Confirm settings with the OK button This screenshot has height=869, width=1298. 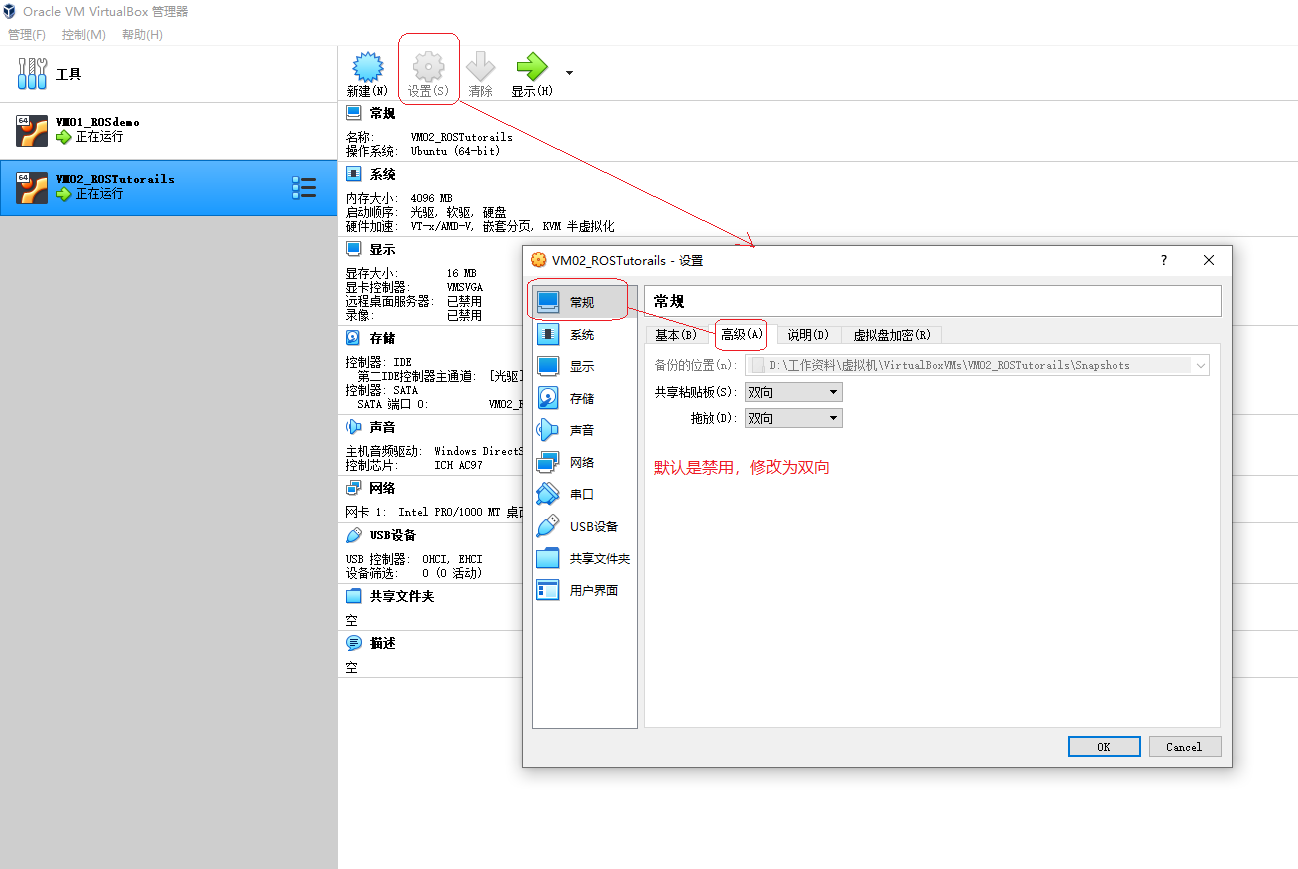coord(1104,746)
